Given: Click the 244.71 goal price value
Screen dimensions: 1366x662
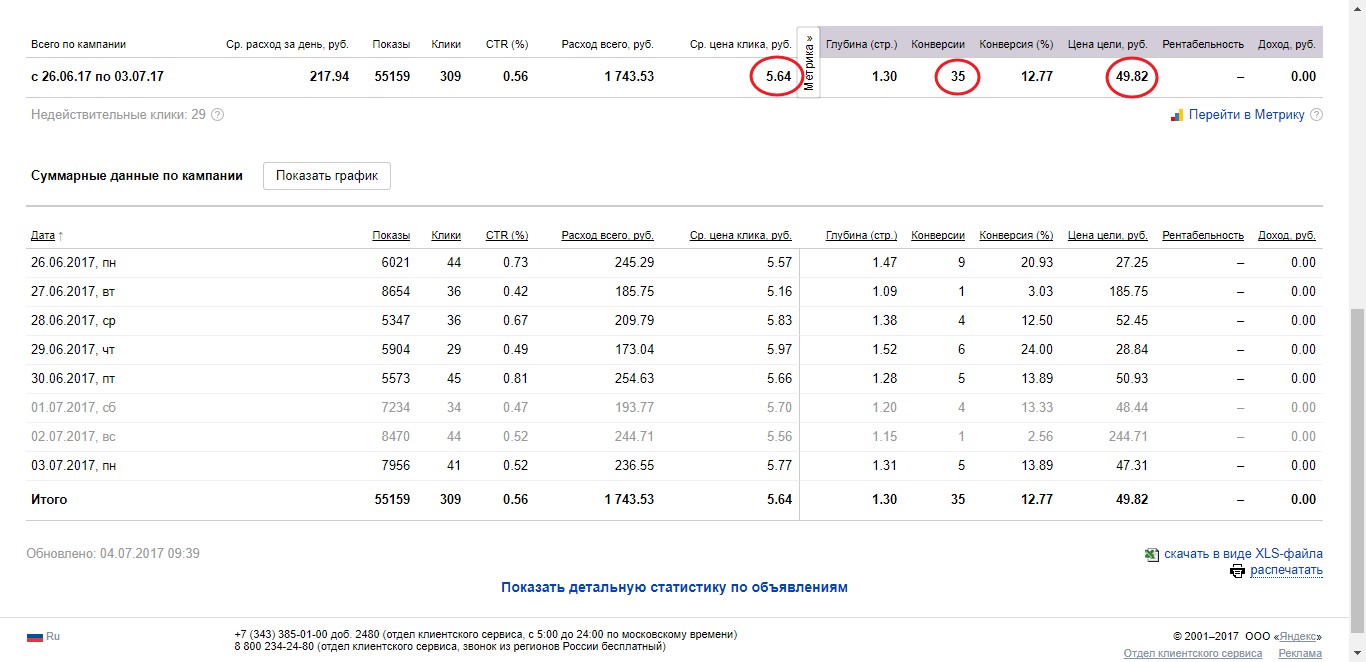Looking at the screenshot, I should tap(1128, 436).
